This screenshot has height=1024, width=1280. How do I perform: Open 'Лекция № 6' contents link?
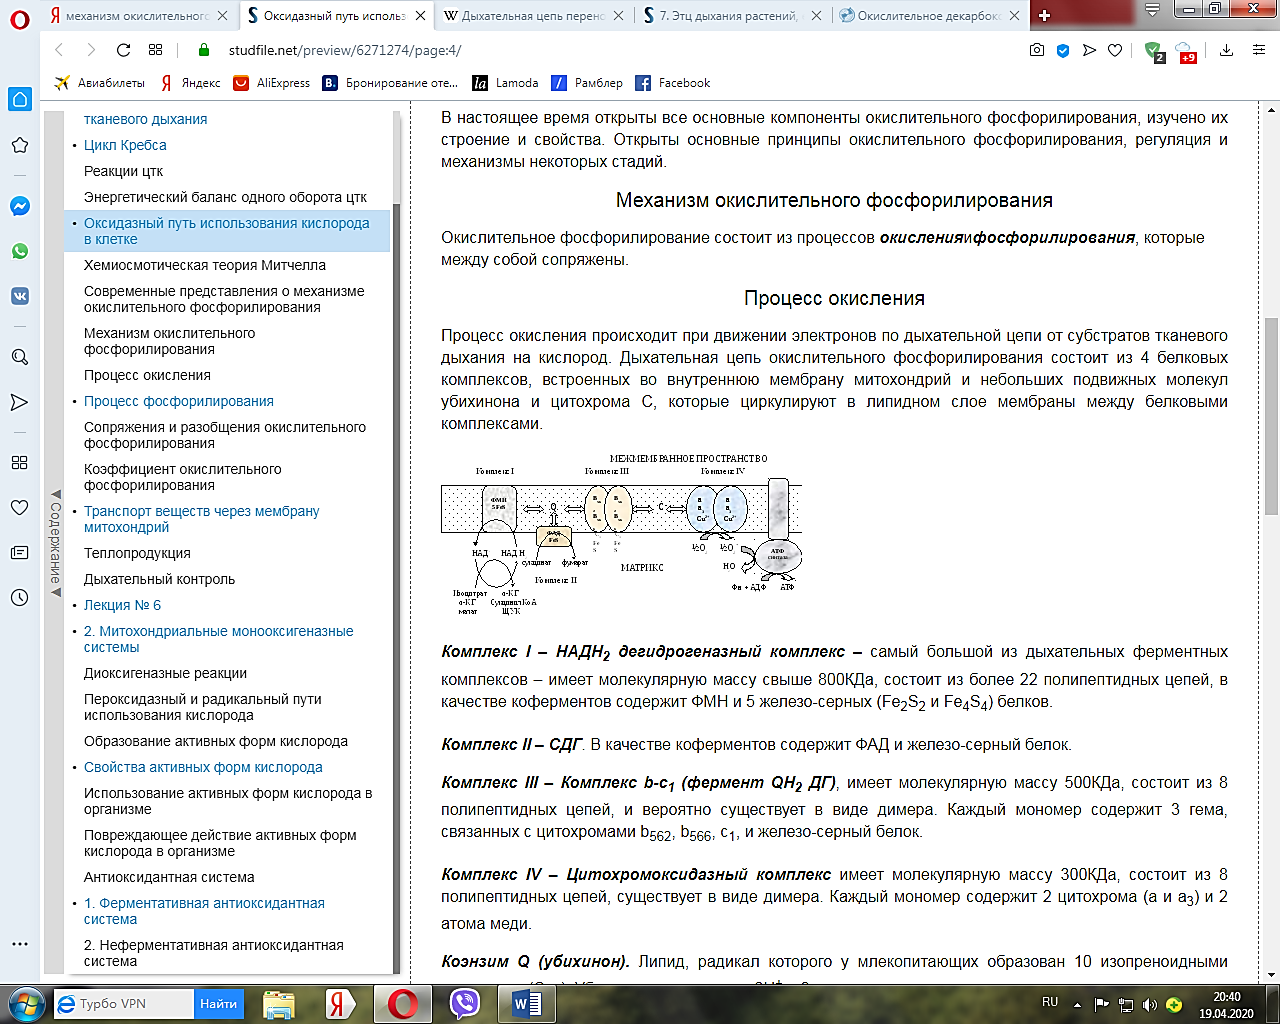[122, 605]
